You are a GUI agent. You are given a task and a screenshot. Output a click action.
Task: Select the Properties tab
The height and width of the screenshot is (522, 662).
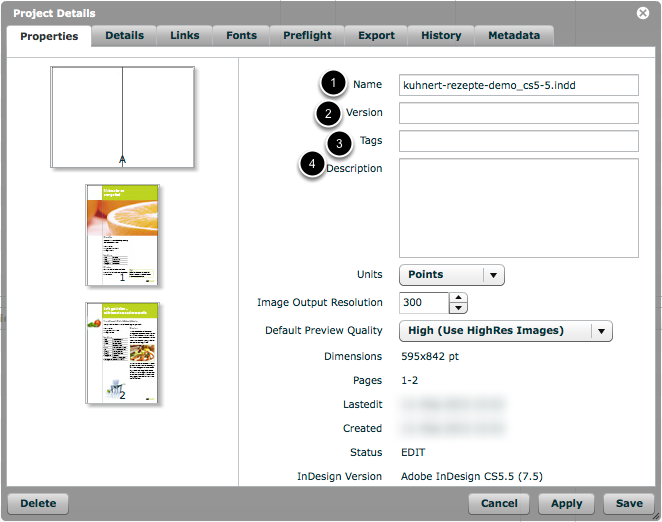49,36
